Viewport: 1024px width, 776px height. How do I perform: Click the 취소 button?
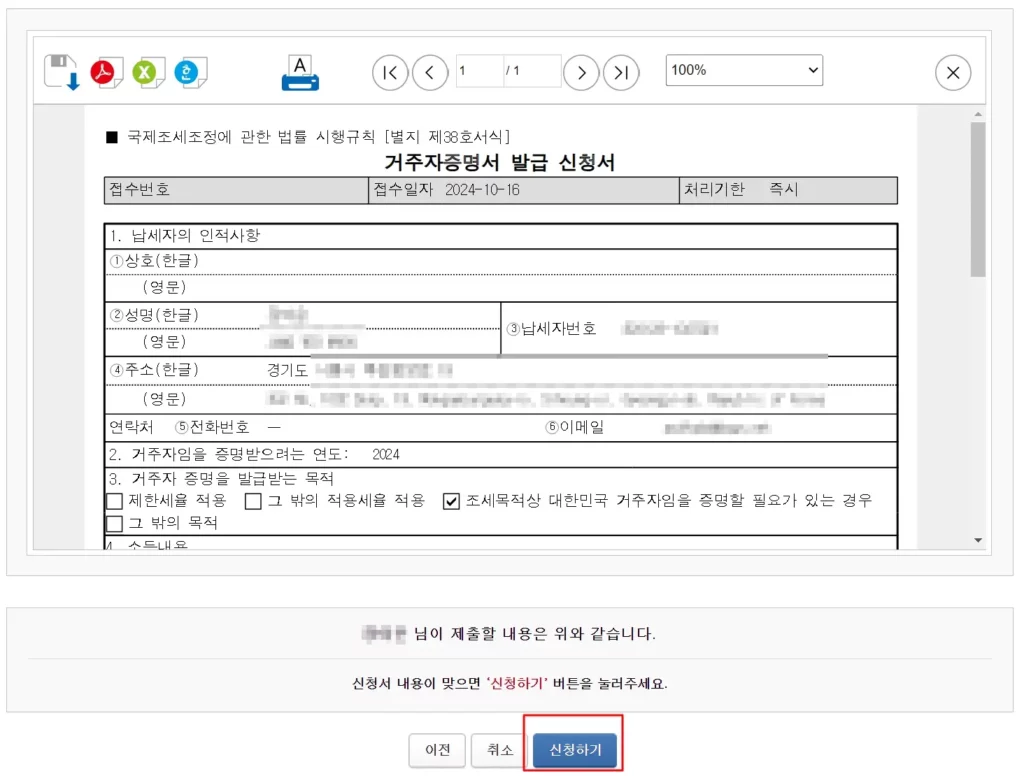(x=500, y=750)
